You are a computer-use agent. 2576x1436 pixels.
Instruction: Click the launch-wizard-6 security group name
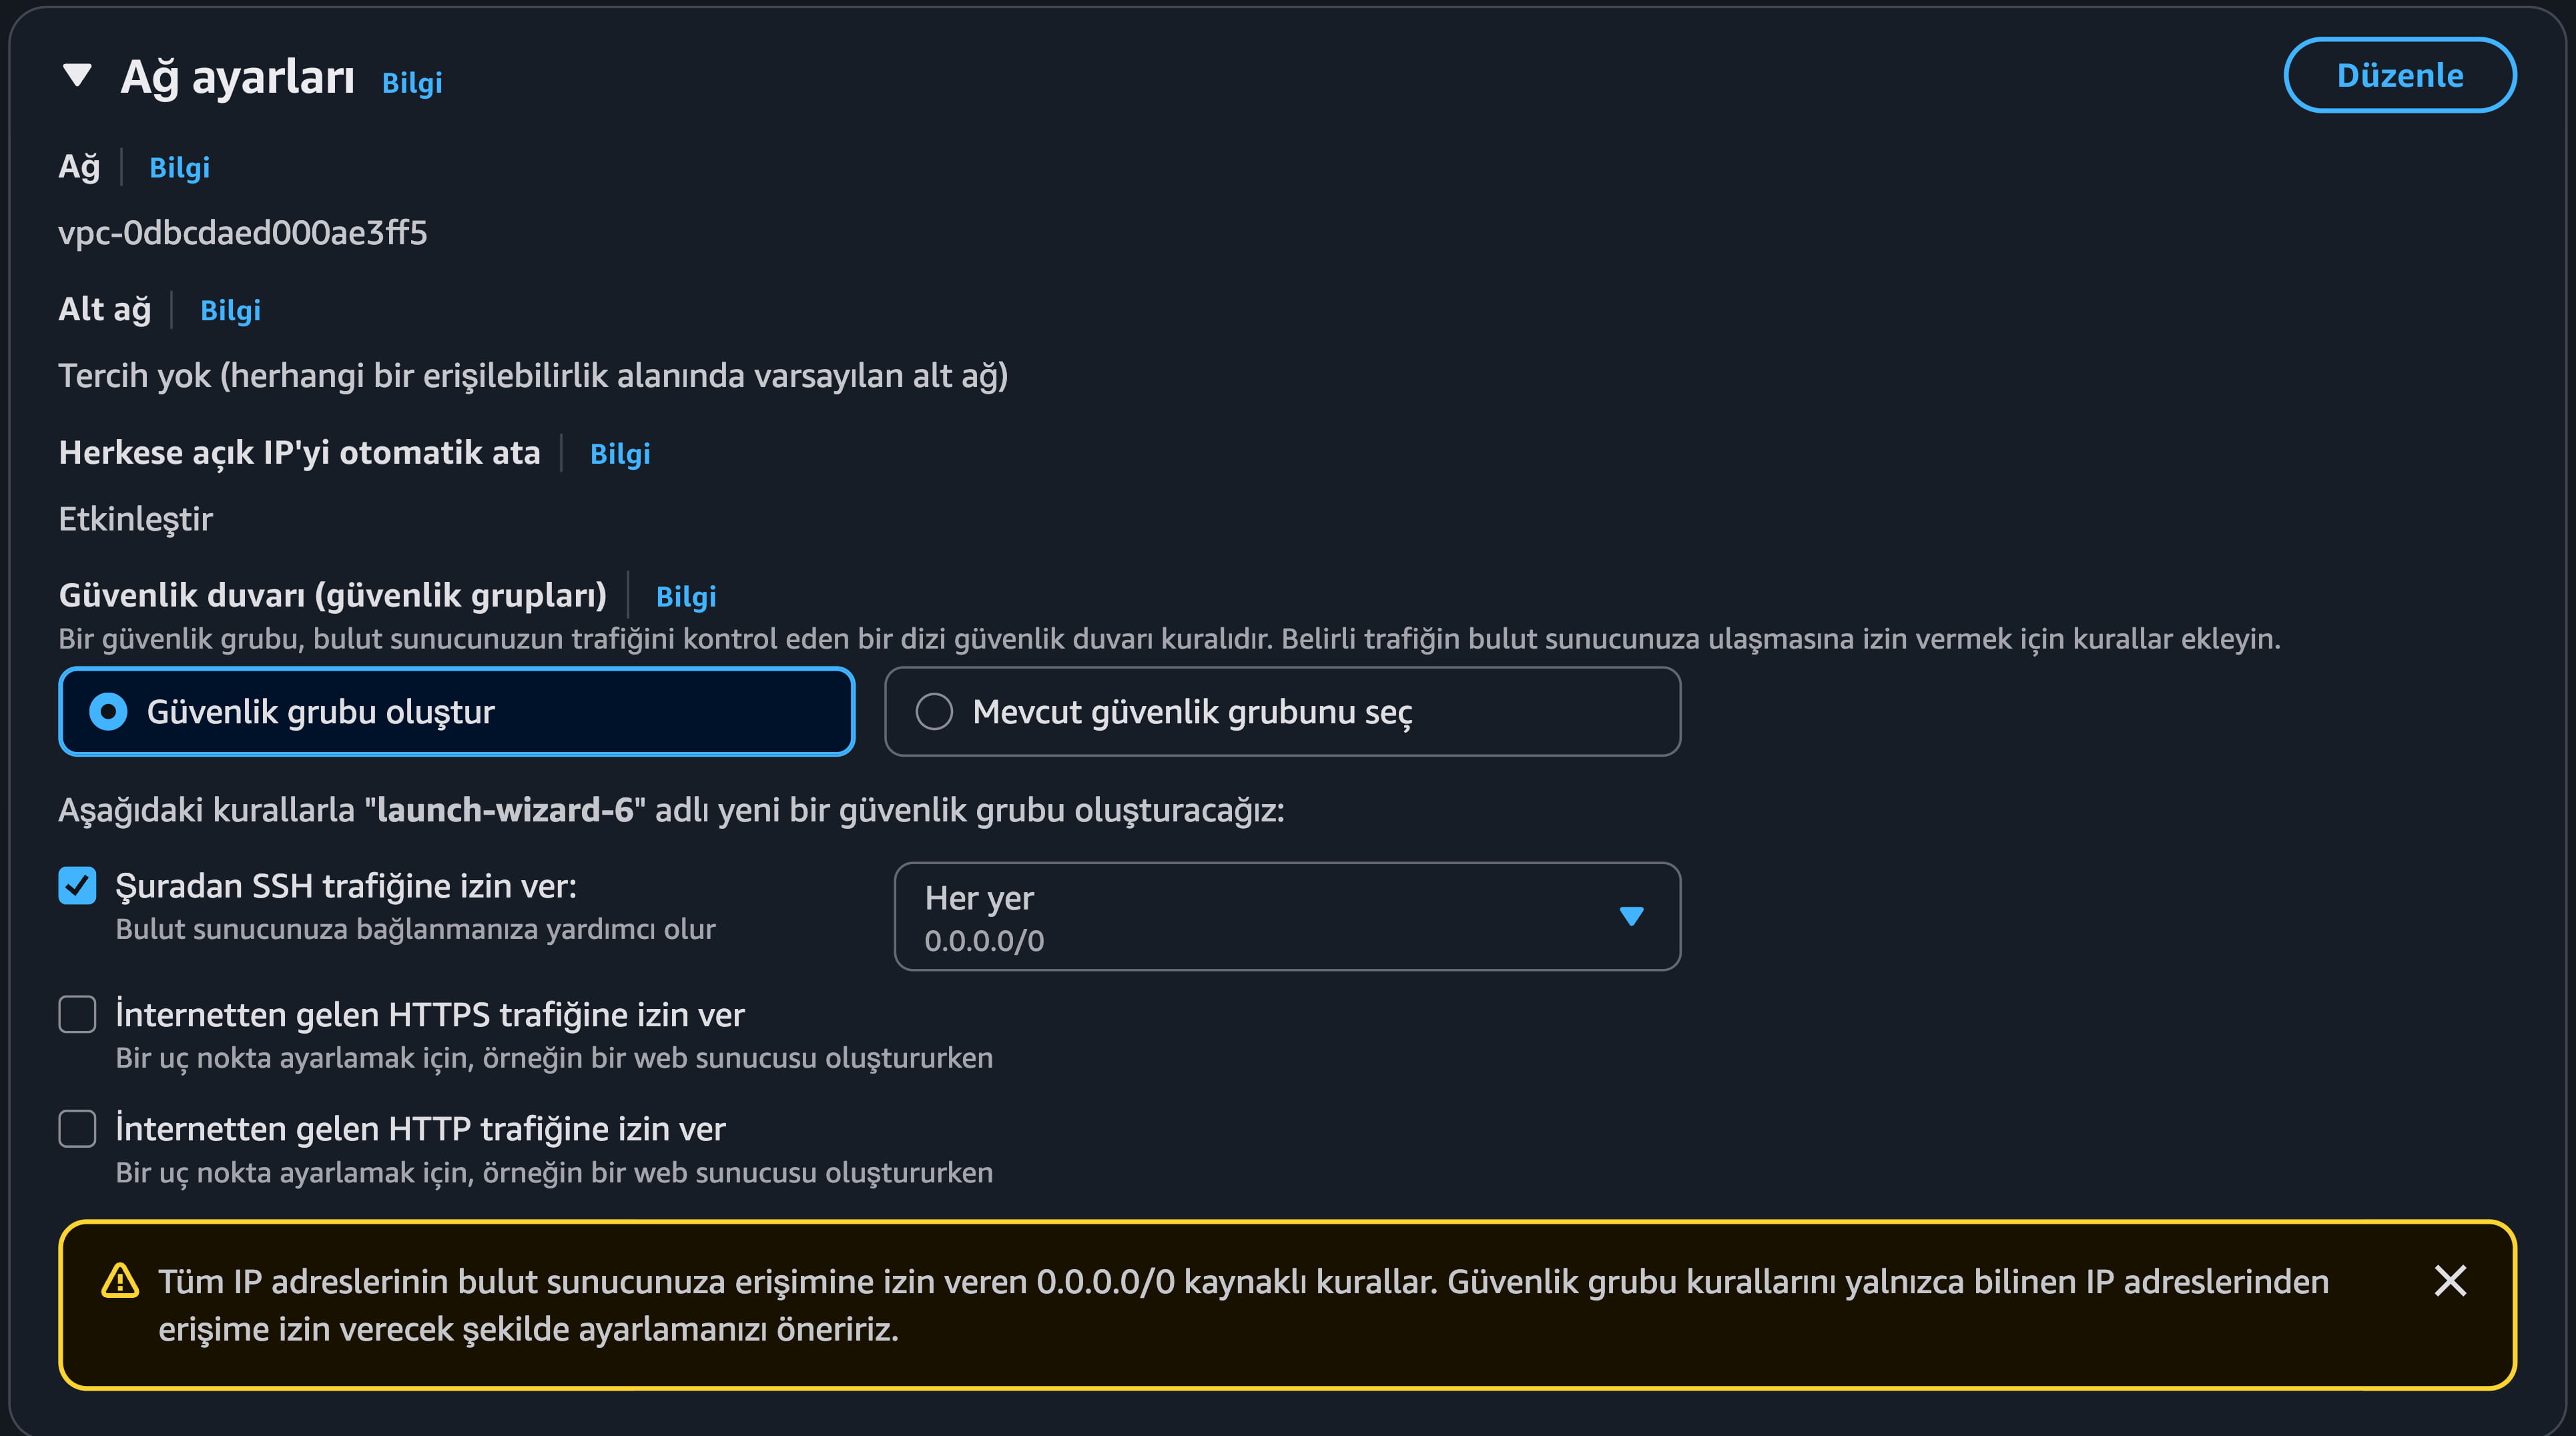(505, 810)
